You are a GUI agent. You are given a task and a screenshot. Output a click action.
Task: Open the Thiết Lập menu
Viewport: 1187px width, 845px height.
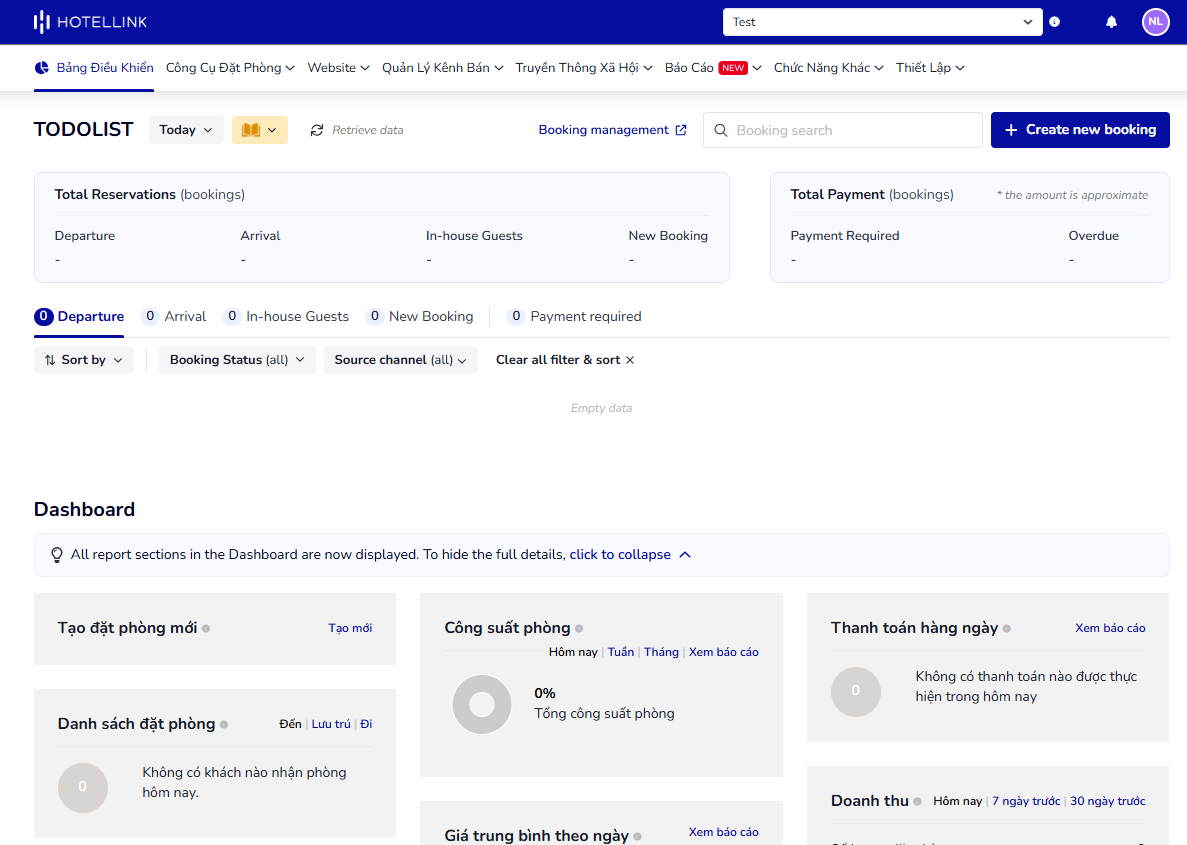[x=930, y=67]
